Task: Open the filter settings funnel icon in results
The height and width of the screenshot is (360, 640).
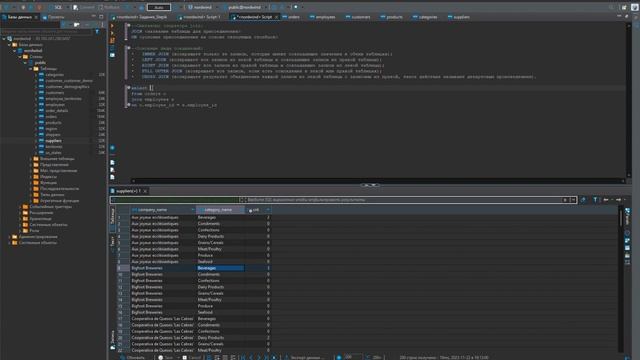Action: 595,200
